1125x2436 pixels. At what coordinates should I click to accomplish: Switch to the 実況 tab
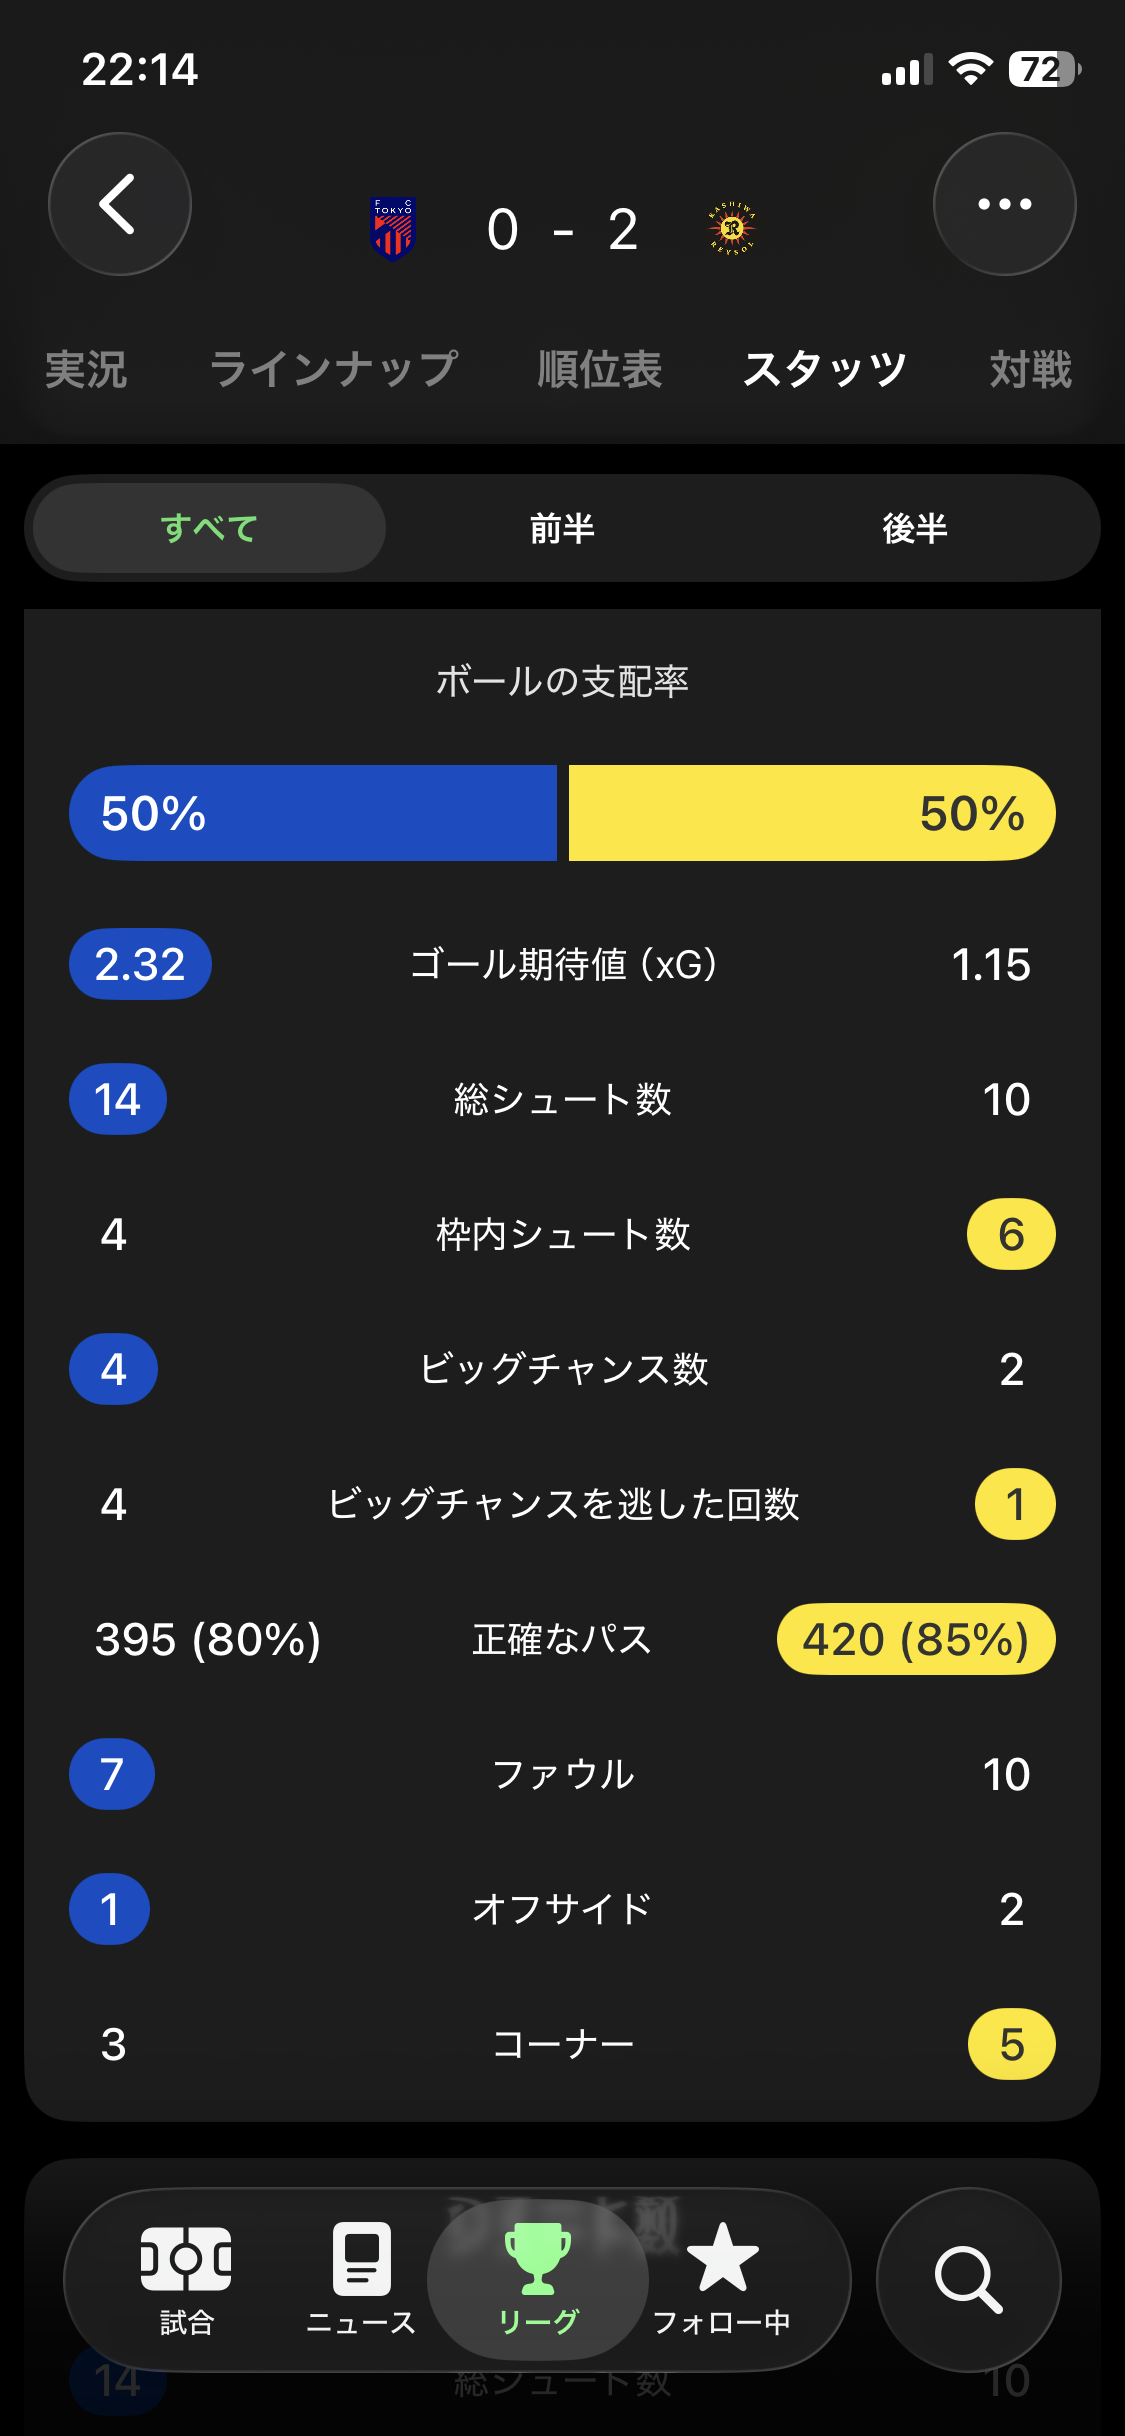click(86, 370)
